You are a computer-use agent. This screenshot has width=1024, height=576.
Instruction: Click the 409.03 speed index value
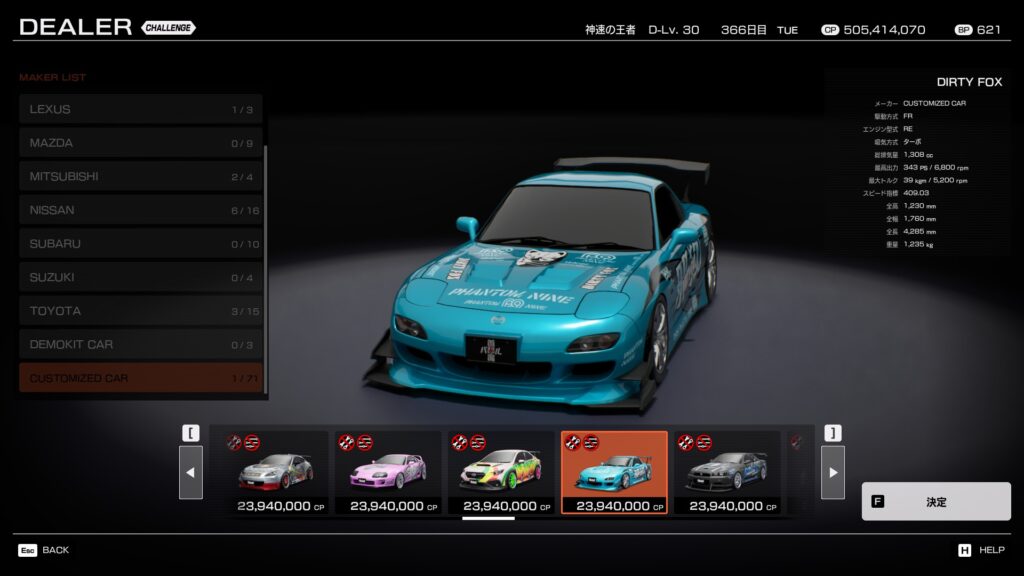pyautogui.click(x=916, y=193)
